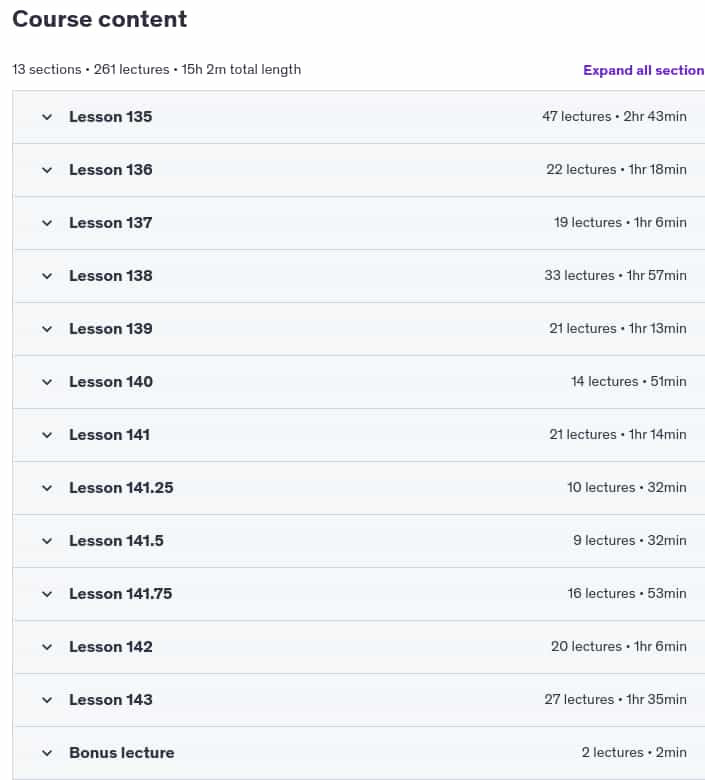
Task: Click the Lesson 138 title
Action: pyautogui.click(x=110, y=276)
